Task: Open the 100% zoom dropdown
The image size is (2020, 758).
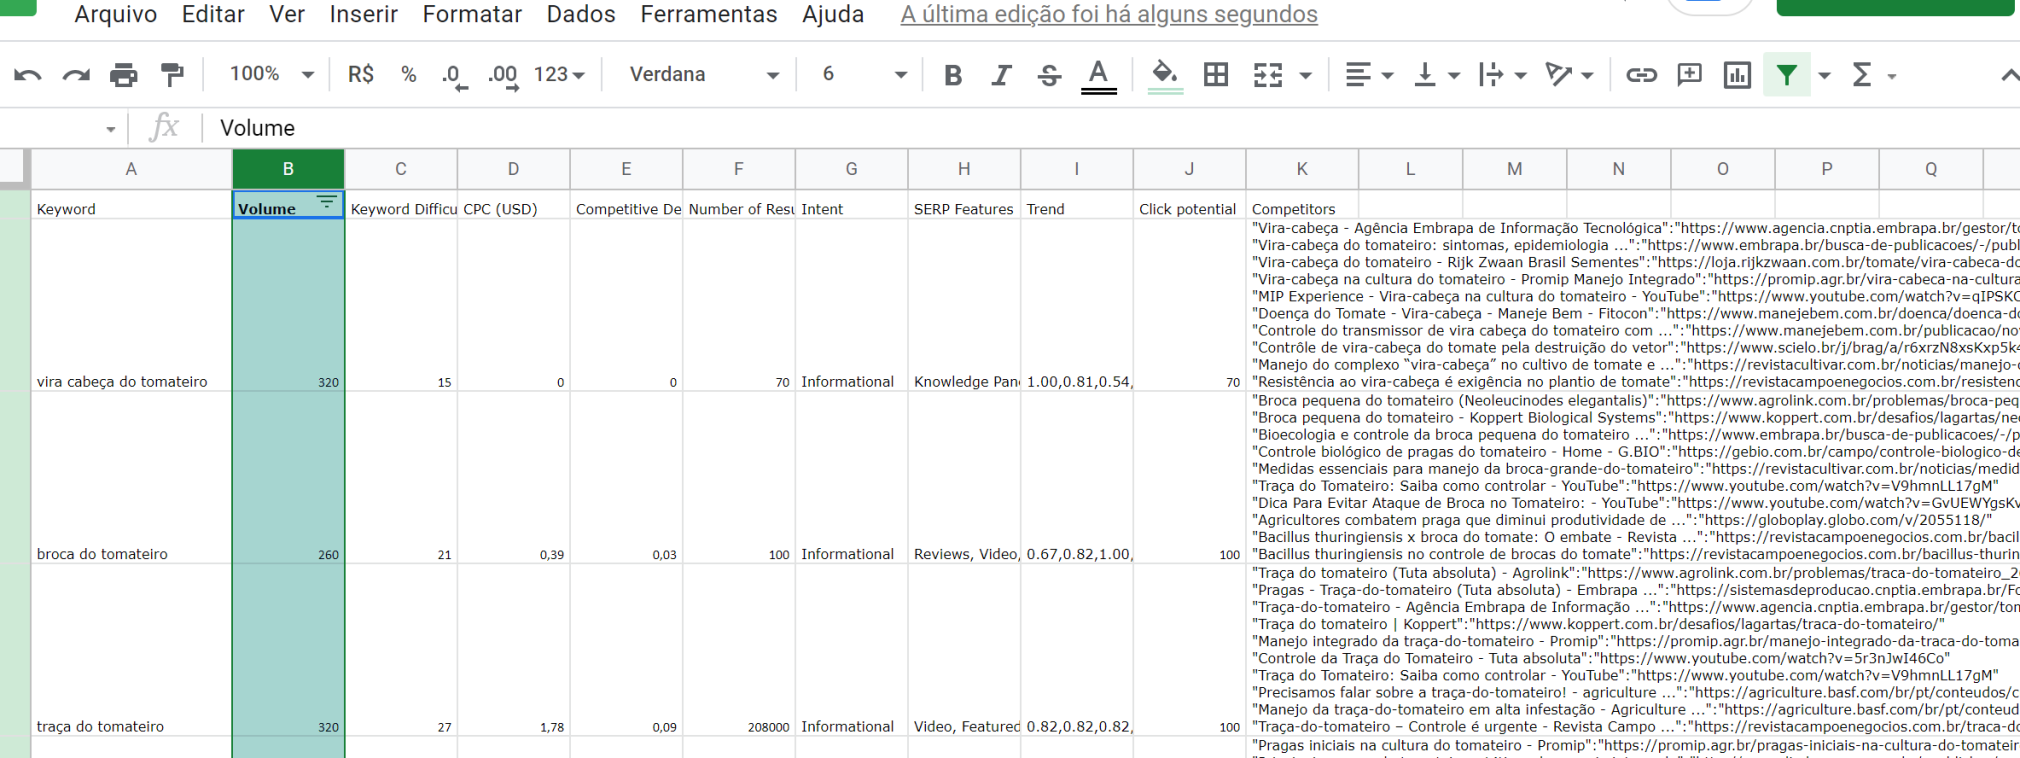Action: pyautogui.click(x=271, y=75)
